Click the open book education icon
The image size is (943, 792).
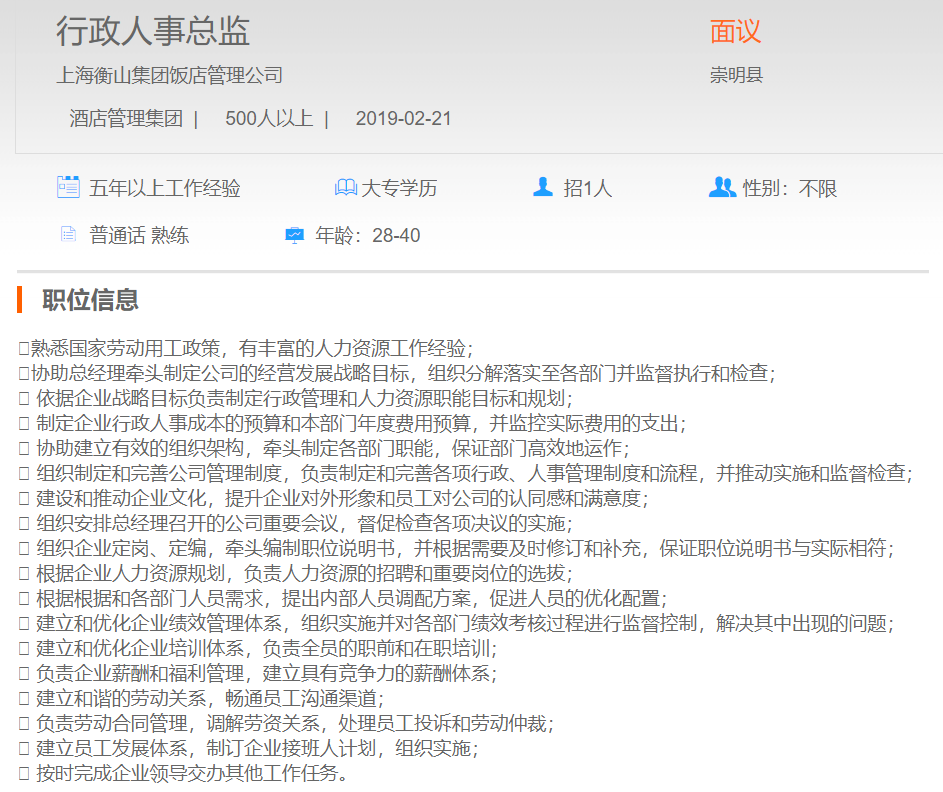345,187
